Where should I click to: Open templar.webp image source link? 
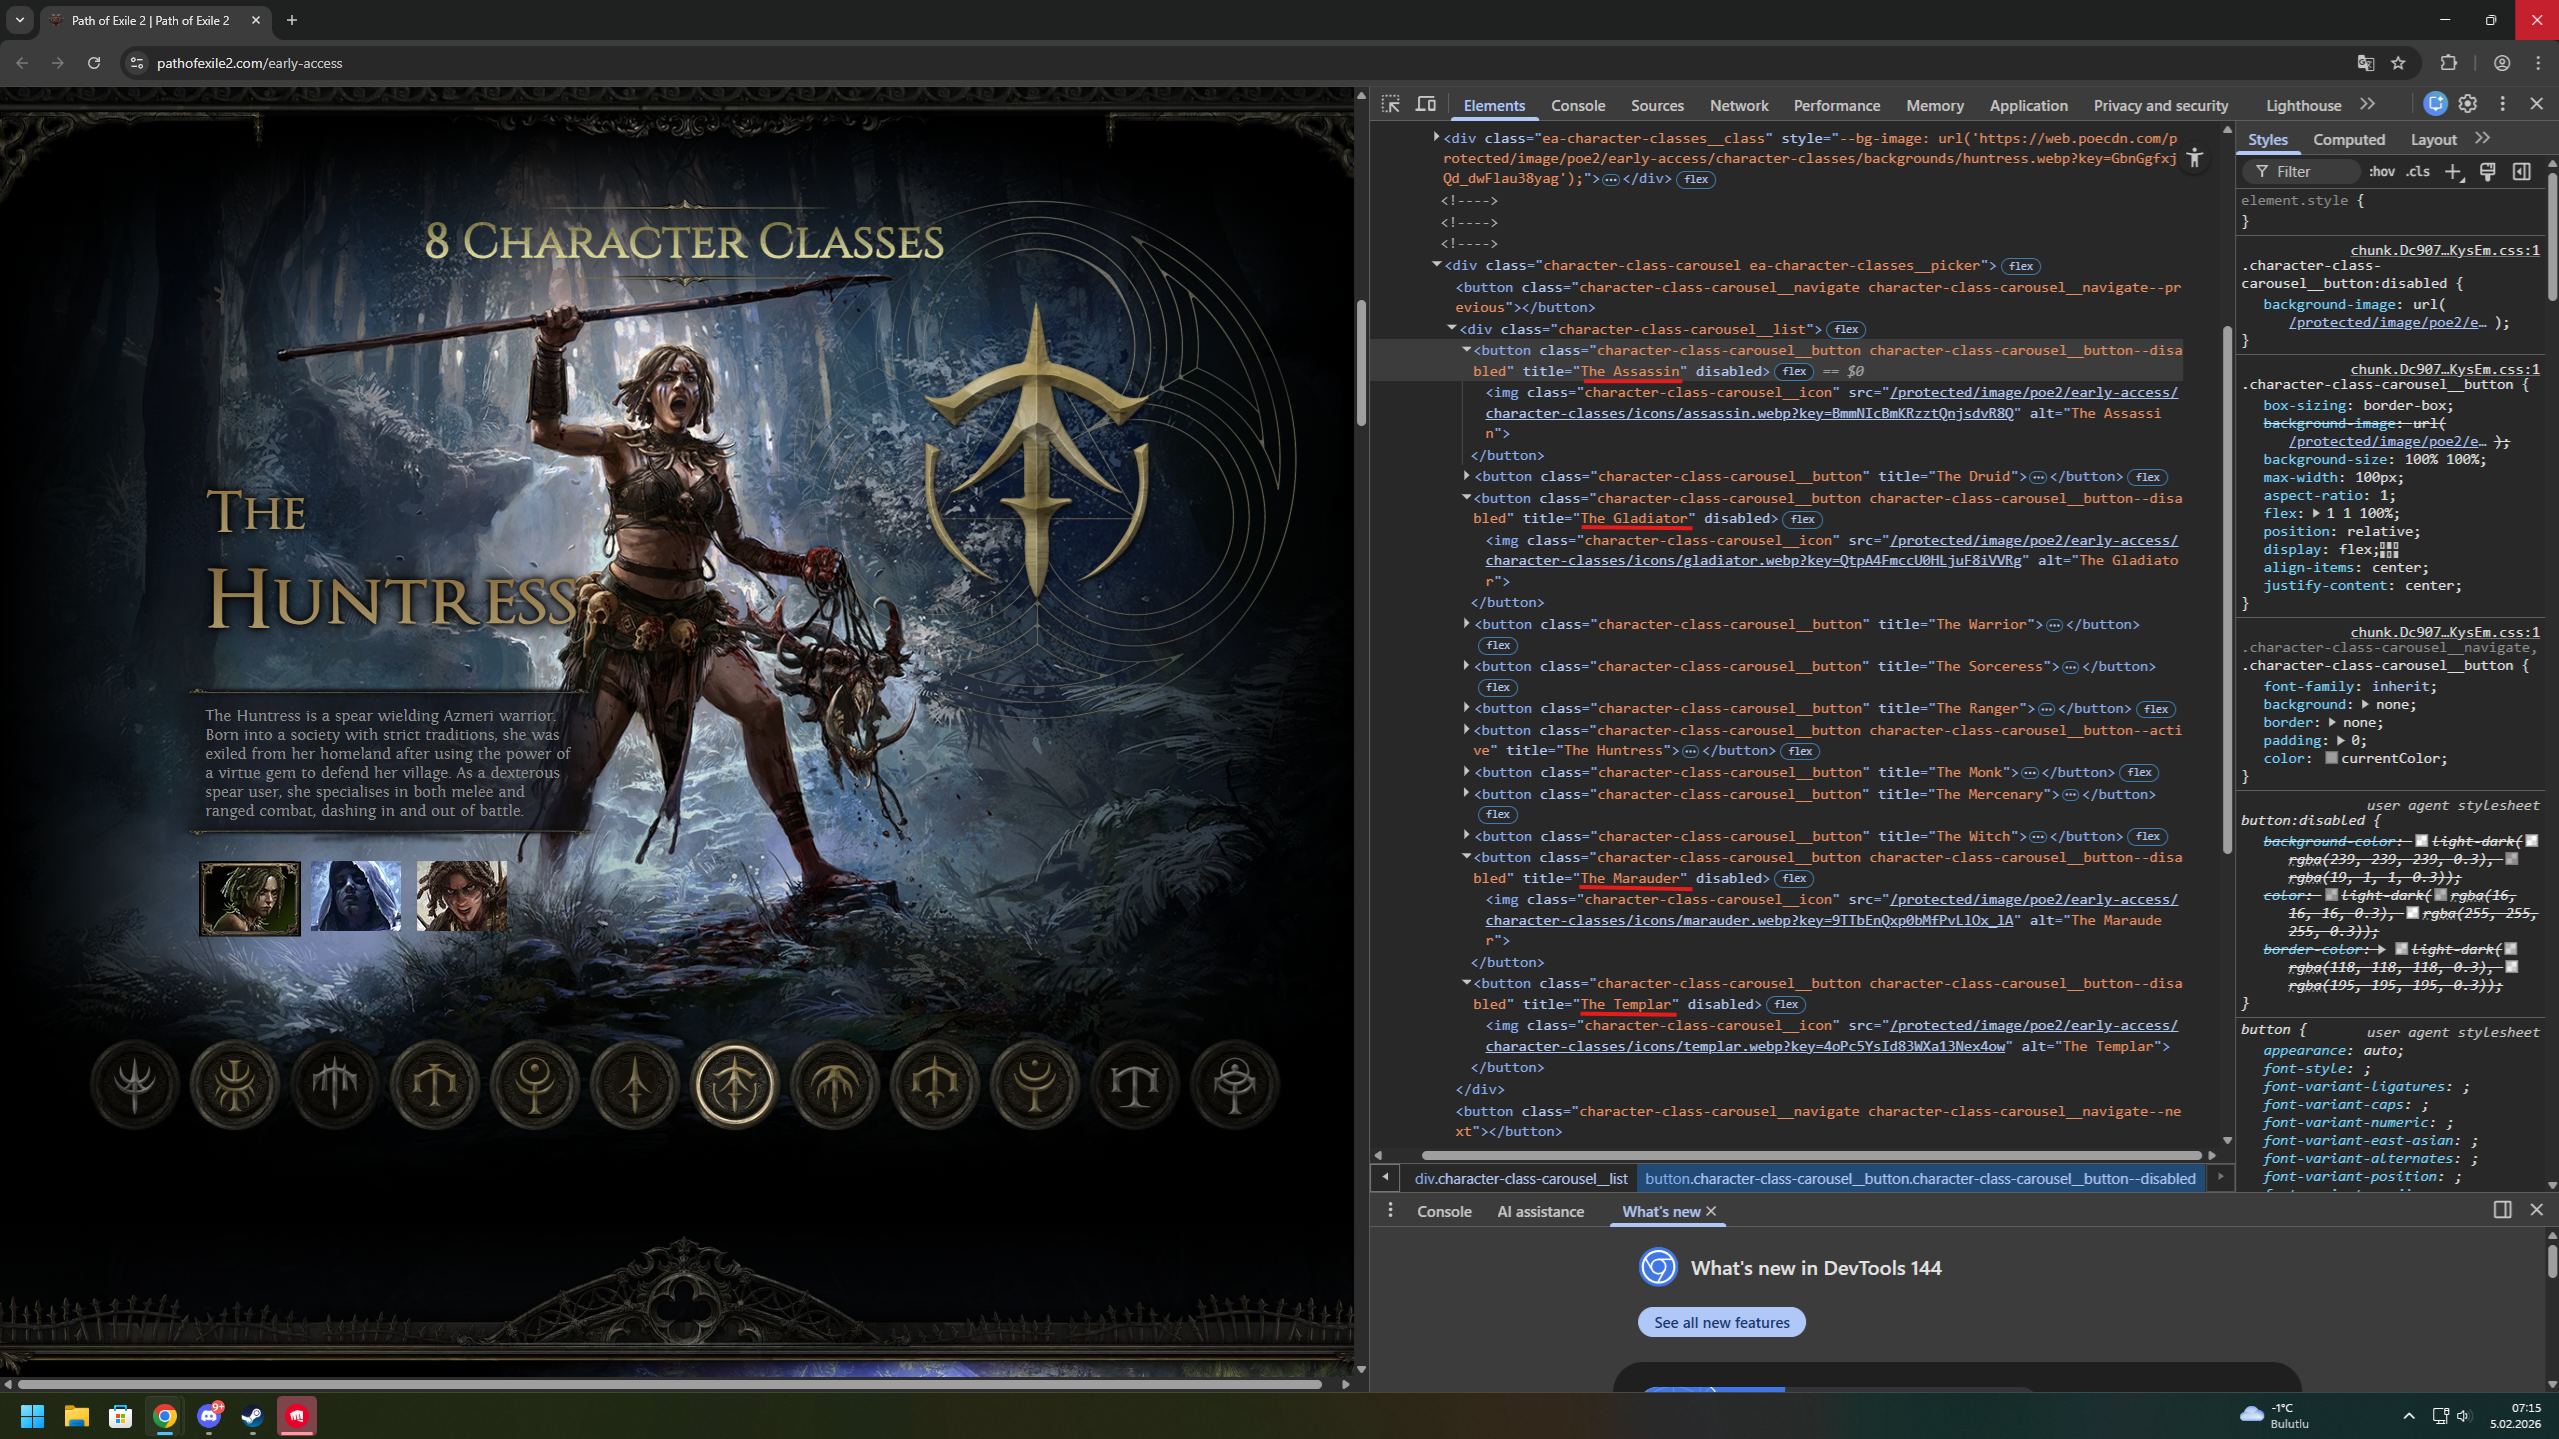[1832, 1036]
